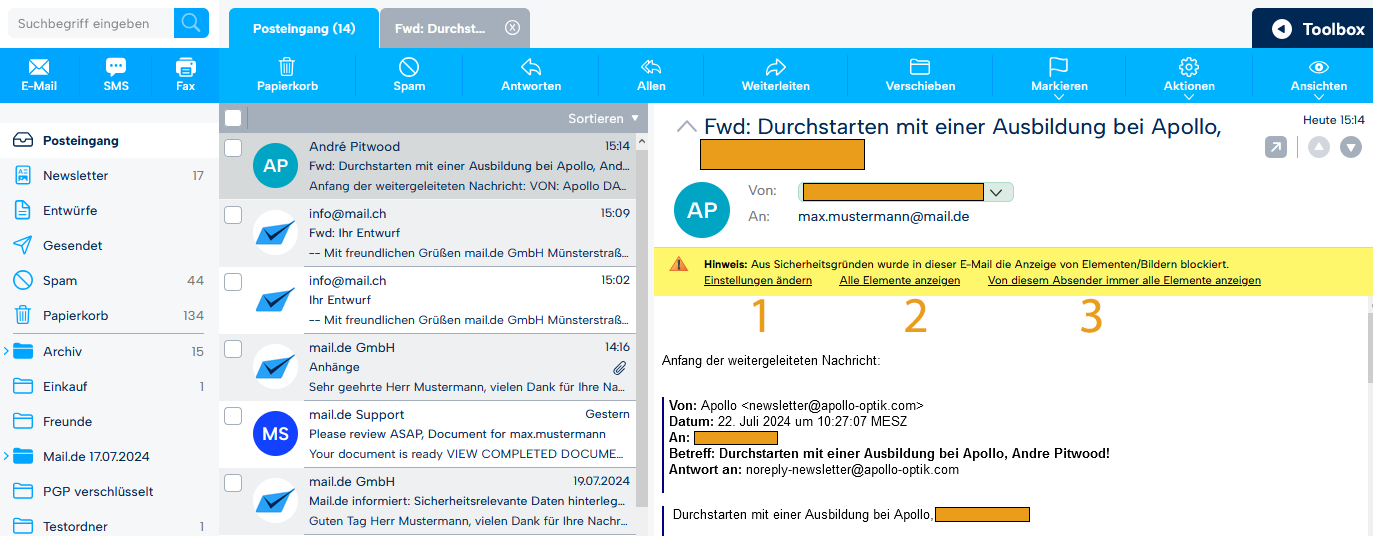Collapse the email header chevron

click(x=686, y=126)
